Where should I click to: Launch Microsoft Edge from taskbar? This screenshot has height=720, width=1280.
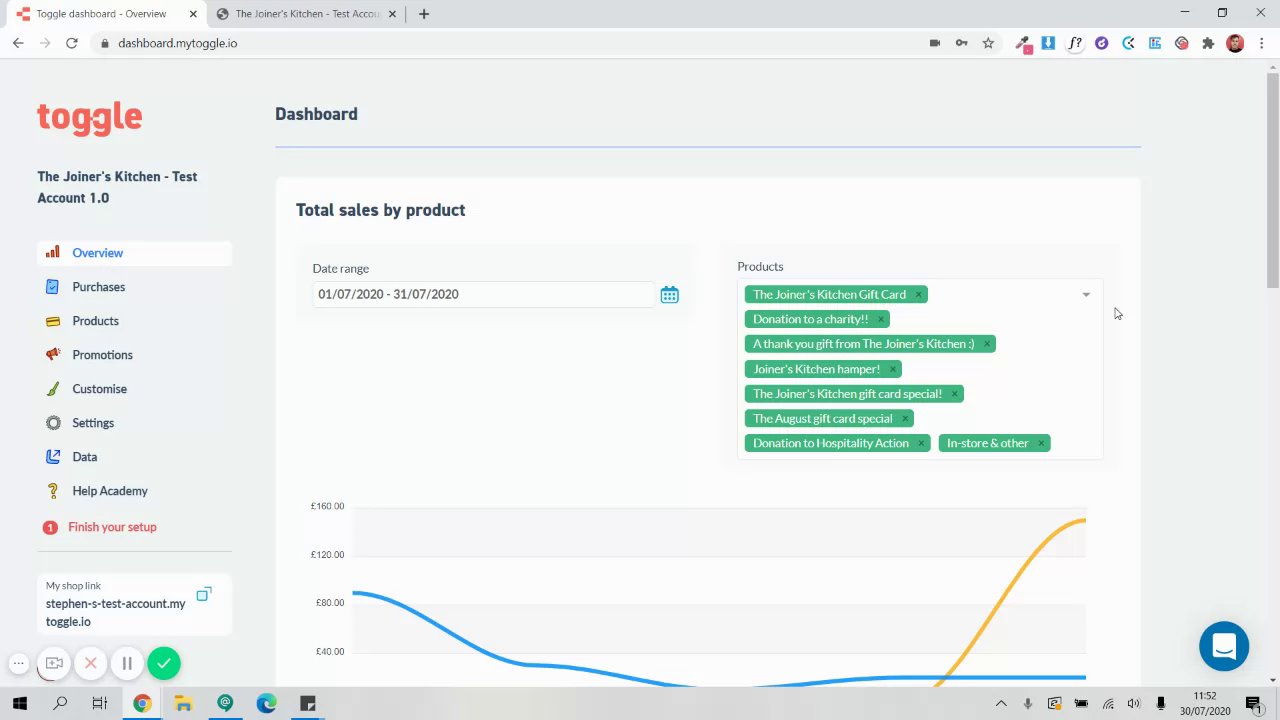tap(266, 704)
